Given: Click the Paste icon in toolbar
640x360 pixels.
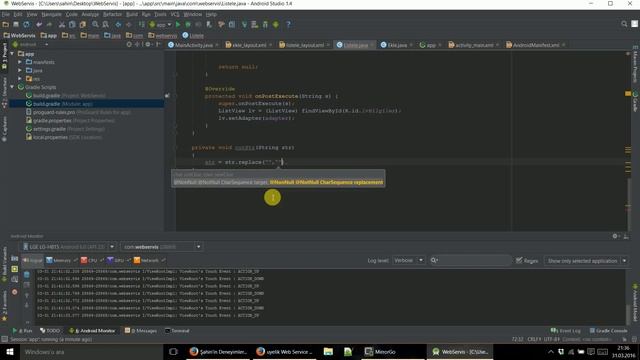Looking at the screenshot, I should pos(82,24).
